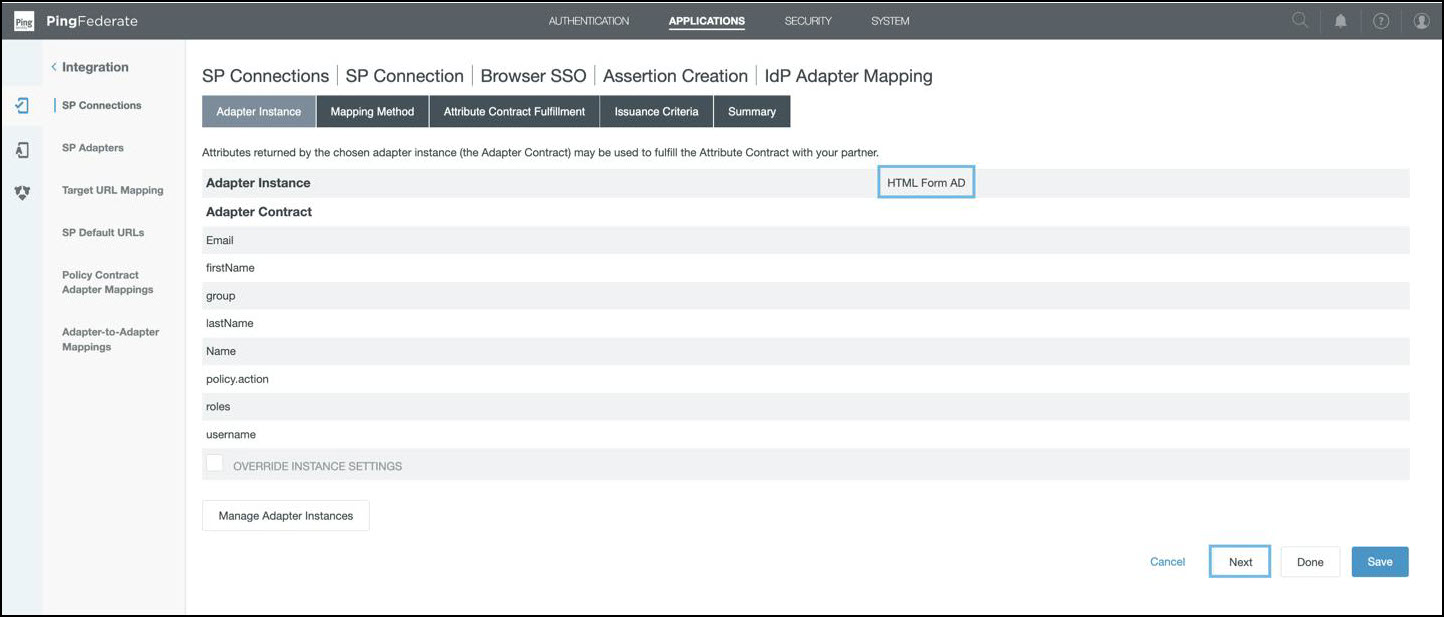
Task: Select Target URL Mapping in sidebar
Action: coord(112,190)
